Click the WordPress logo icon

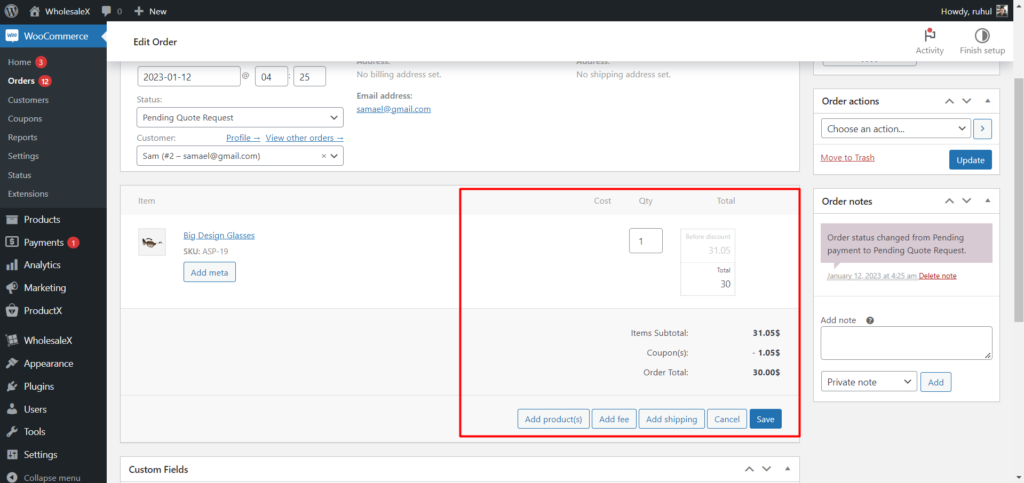(12, 11)
